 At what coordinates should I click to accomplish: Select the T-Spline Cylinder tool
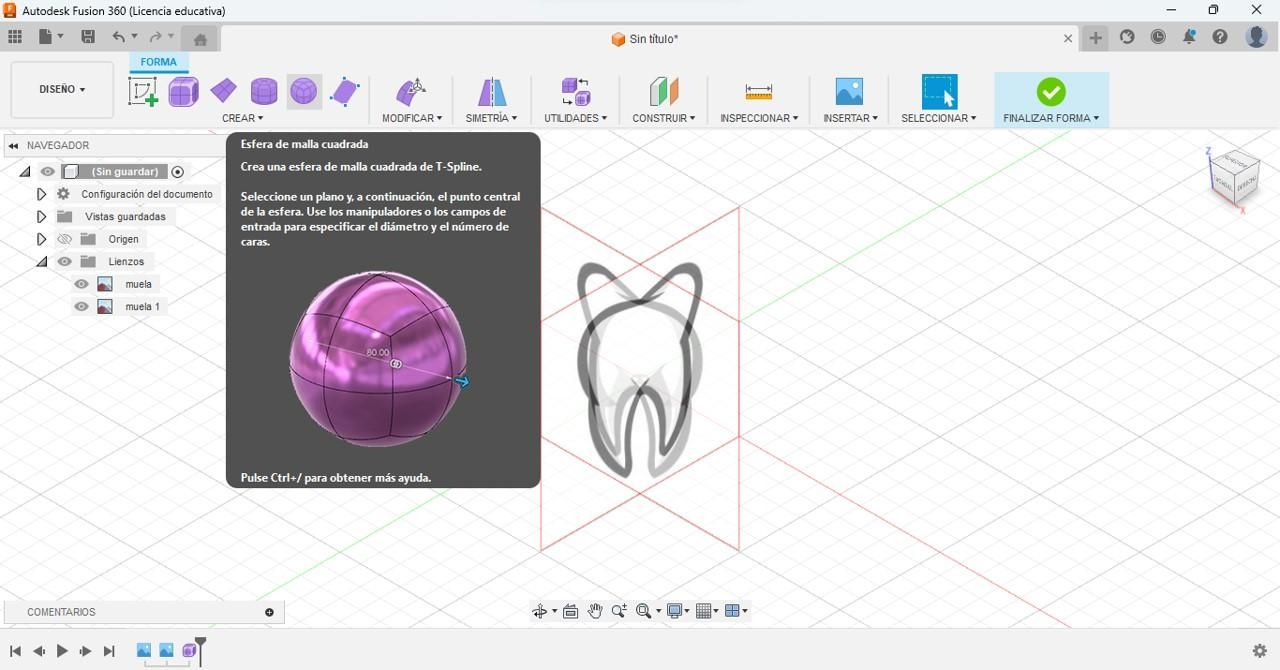click(x=264, y=92)
